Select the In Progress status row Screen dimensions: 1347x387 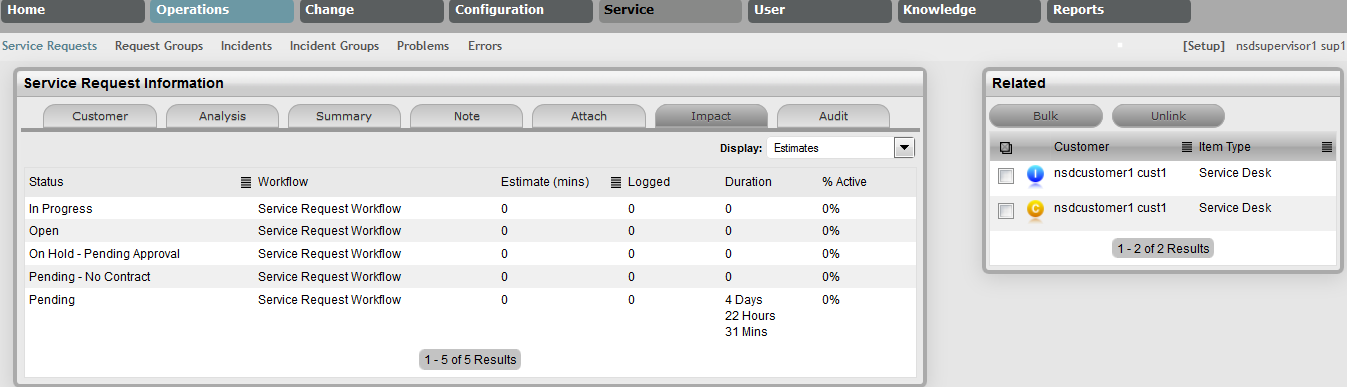470,209
